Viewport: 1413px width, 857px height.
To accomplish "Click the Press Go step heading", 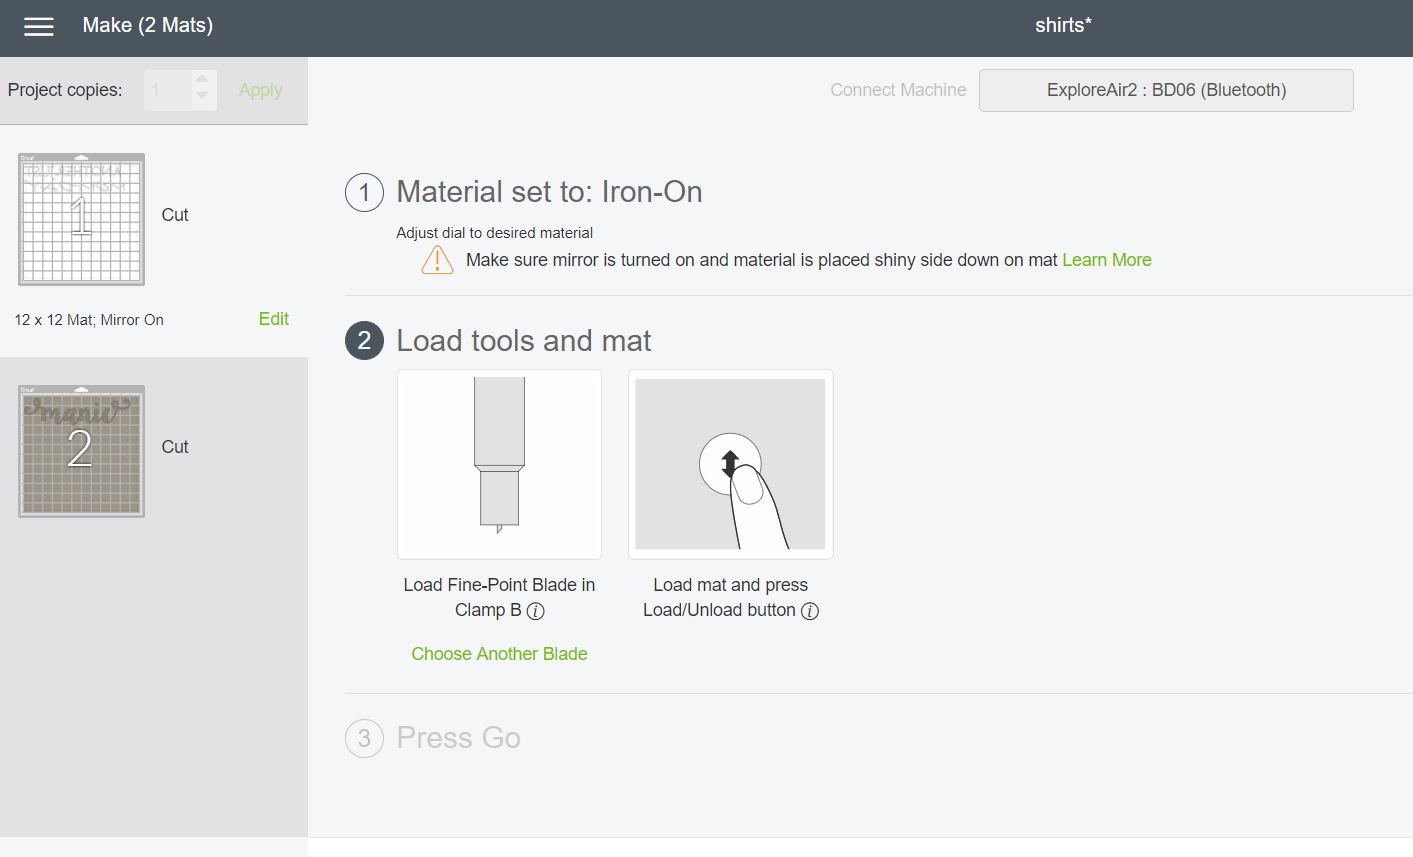I will point(458,738).
